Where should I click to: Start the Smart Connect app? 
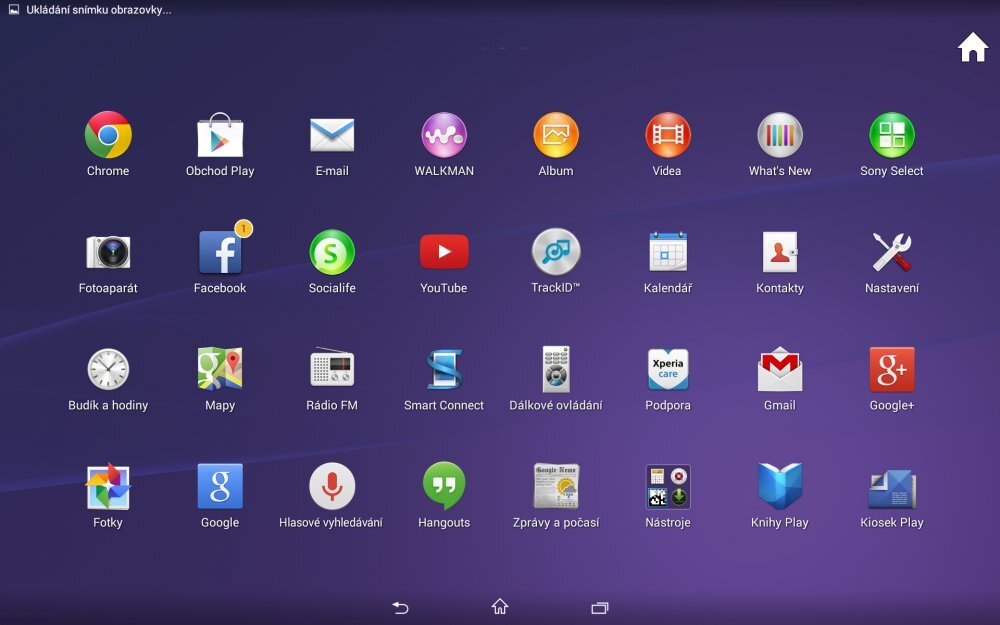tap(443, 371)
